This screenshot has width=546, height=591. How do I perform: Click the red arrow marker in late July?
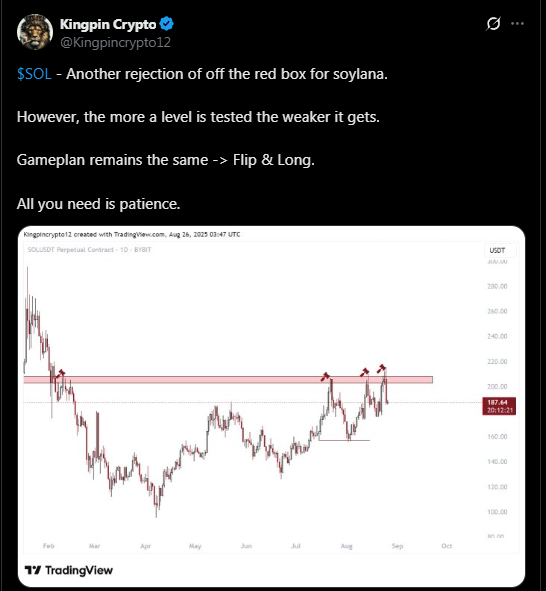click(325, 377)
